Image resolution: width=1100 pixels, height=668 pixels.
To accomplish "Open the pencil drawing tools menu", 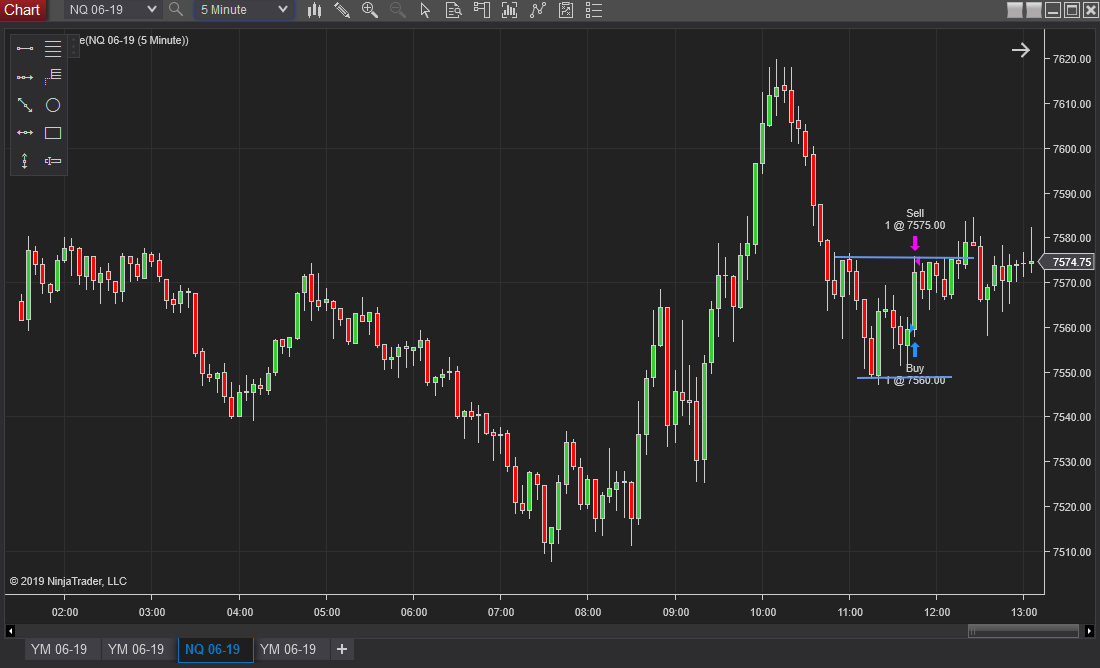I will click(x=342, y=10).
